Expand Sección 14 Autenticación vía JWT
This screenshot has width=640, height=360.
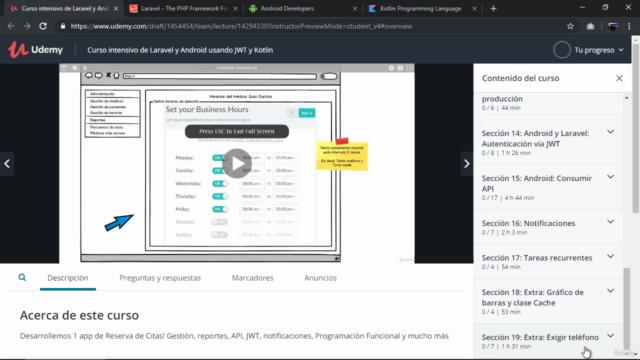(610, 132)
